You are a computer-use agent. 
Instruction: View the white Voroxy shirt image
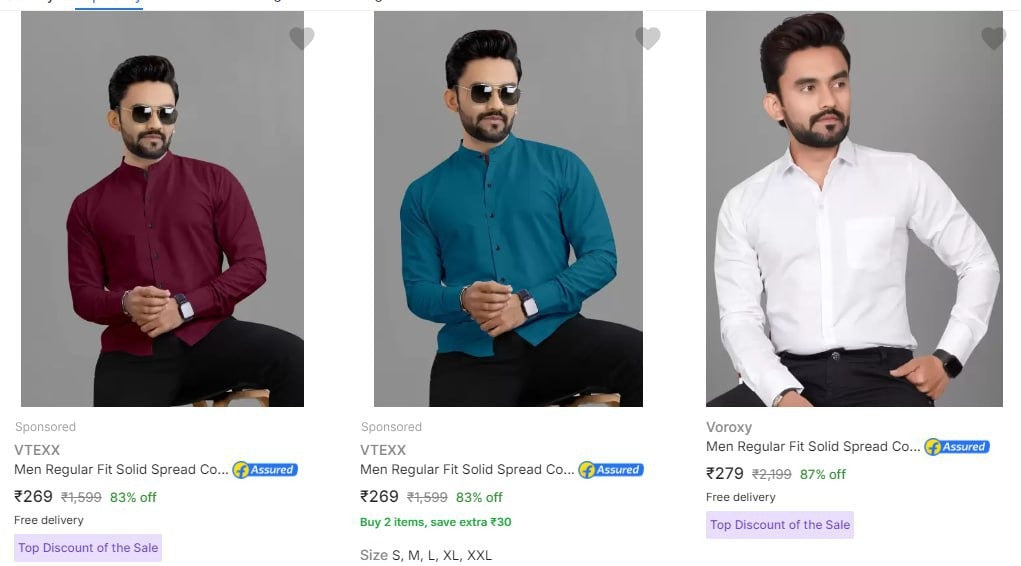point(854,210)
